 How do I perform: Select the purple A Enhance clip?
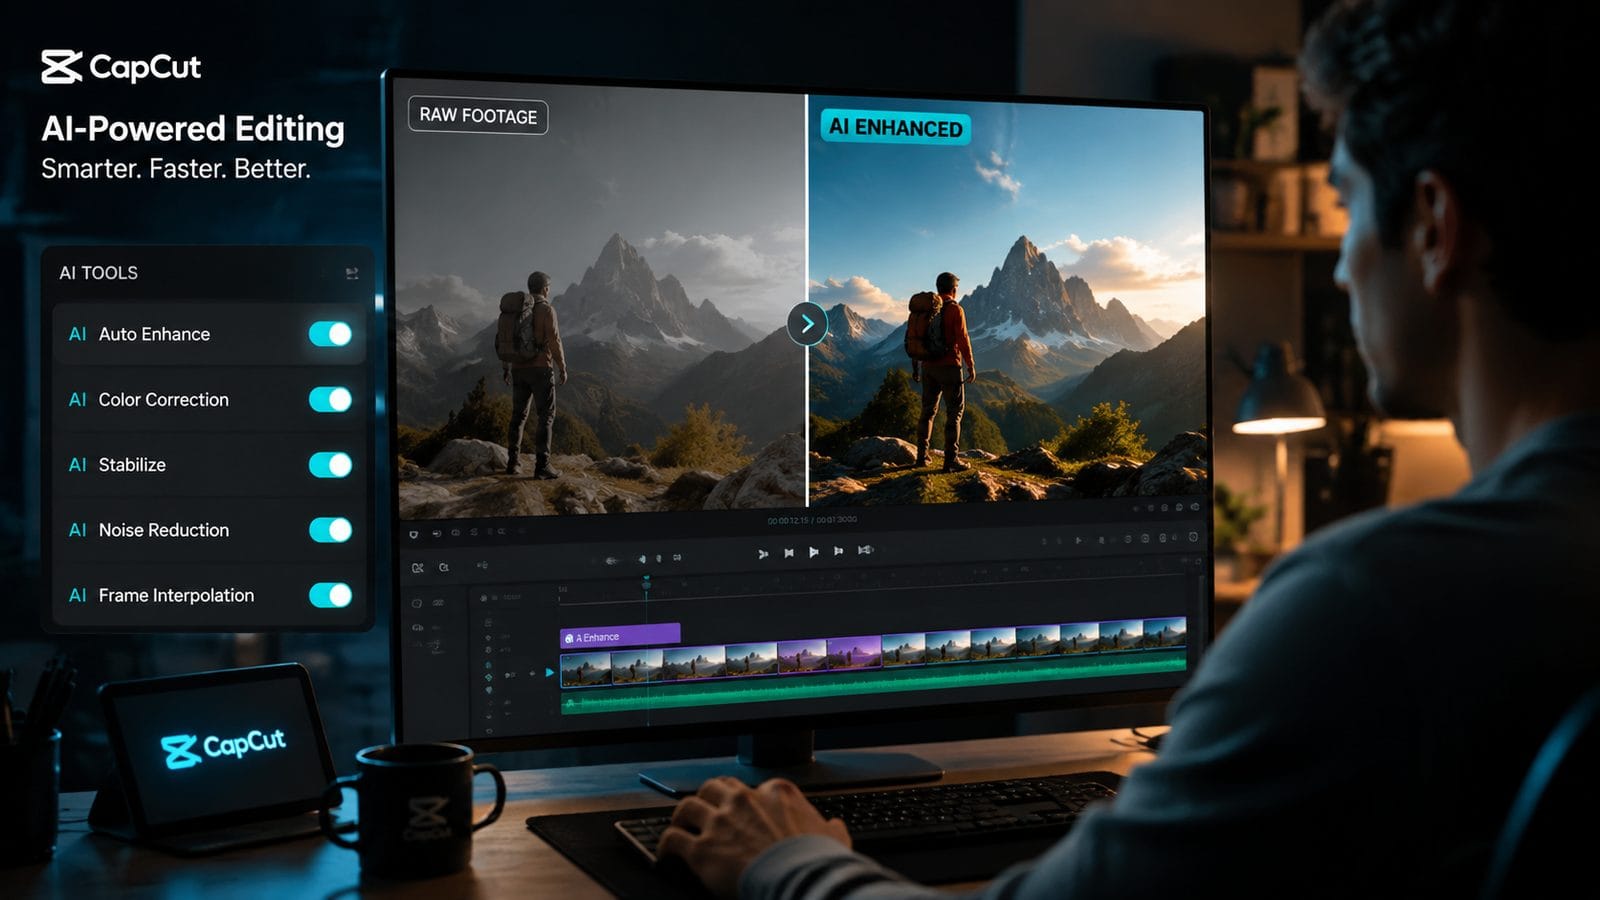pos(620,635)
